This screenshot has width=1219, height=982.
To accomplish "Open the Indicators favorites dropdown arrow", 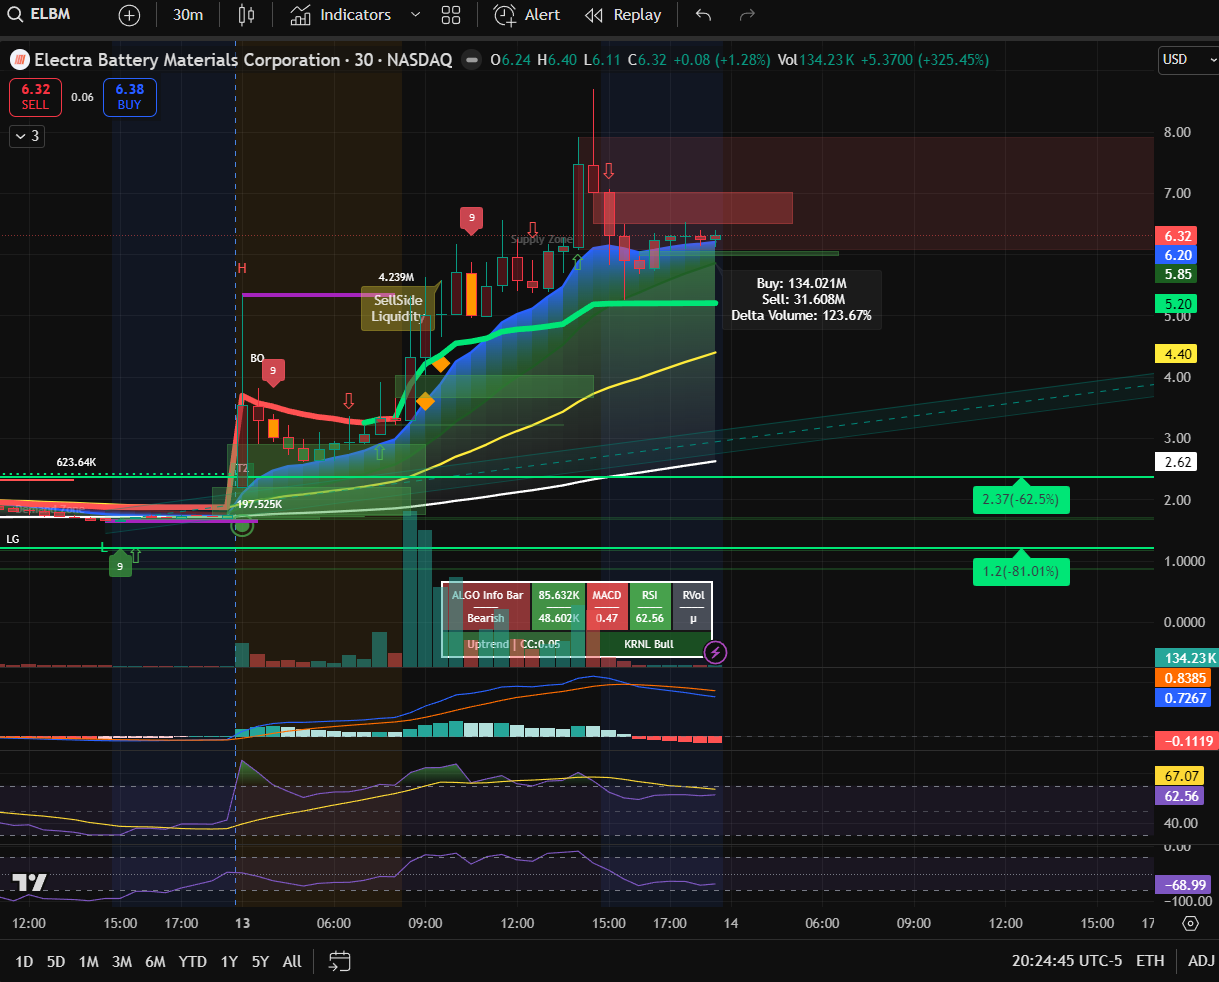I will 415,15.
